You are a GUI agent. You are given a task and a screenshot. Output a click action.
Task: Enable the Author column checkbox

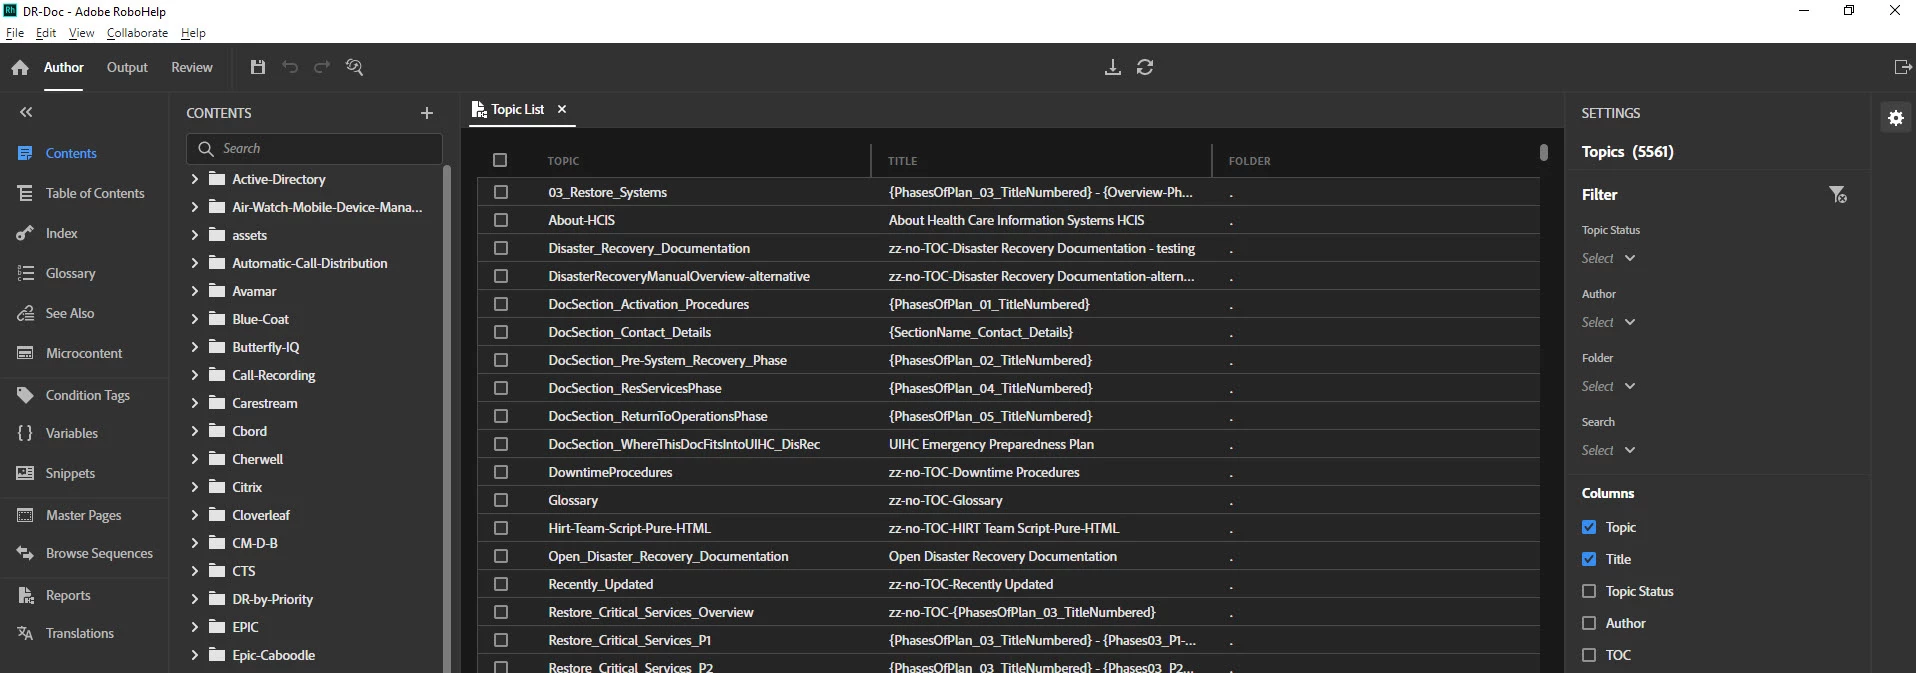click(x=1589, y=623)
